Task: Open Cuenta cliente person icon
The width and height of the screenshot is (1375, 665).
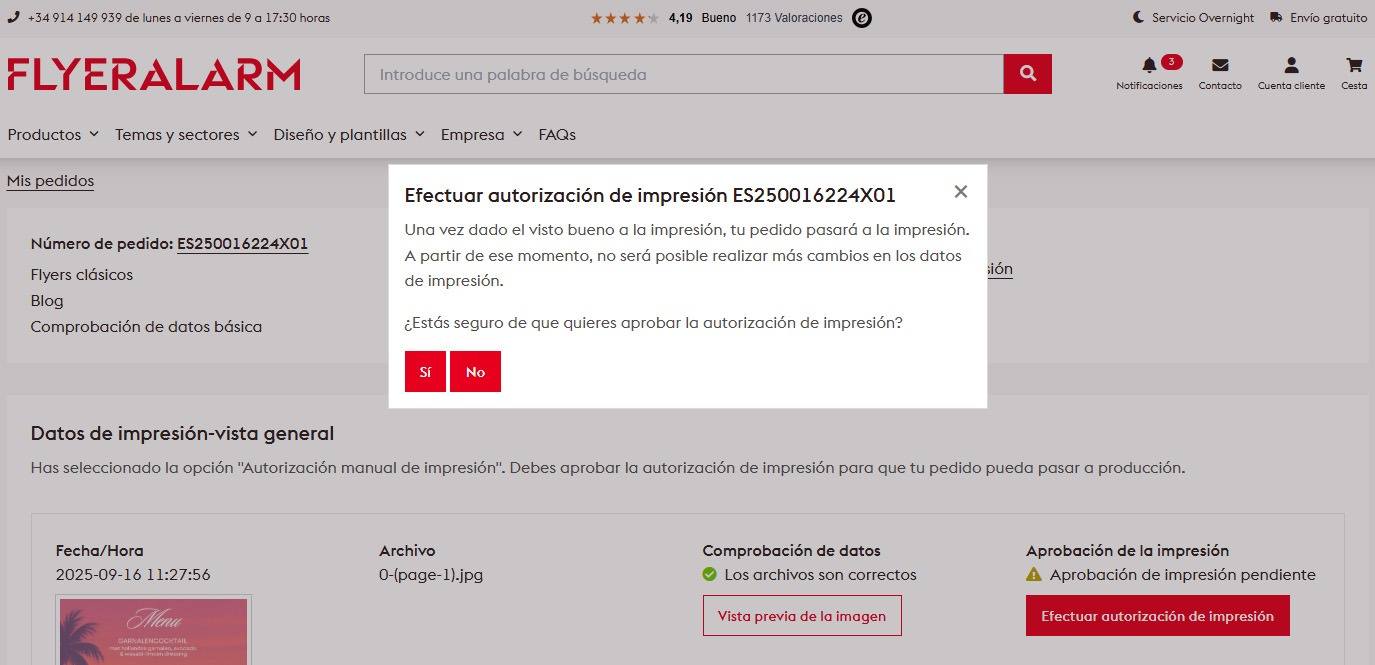Action: coord(1291,66)
